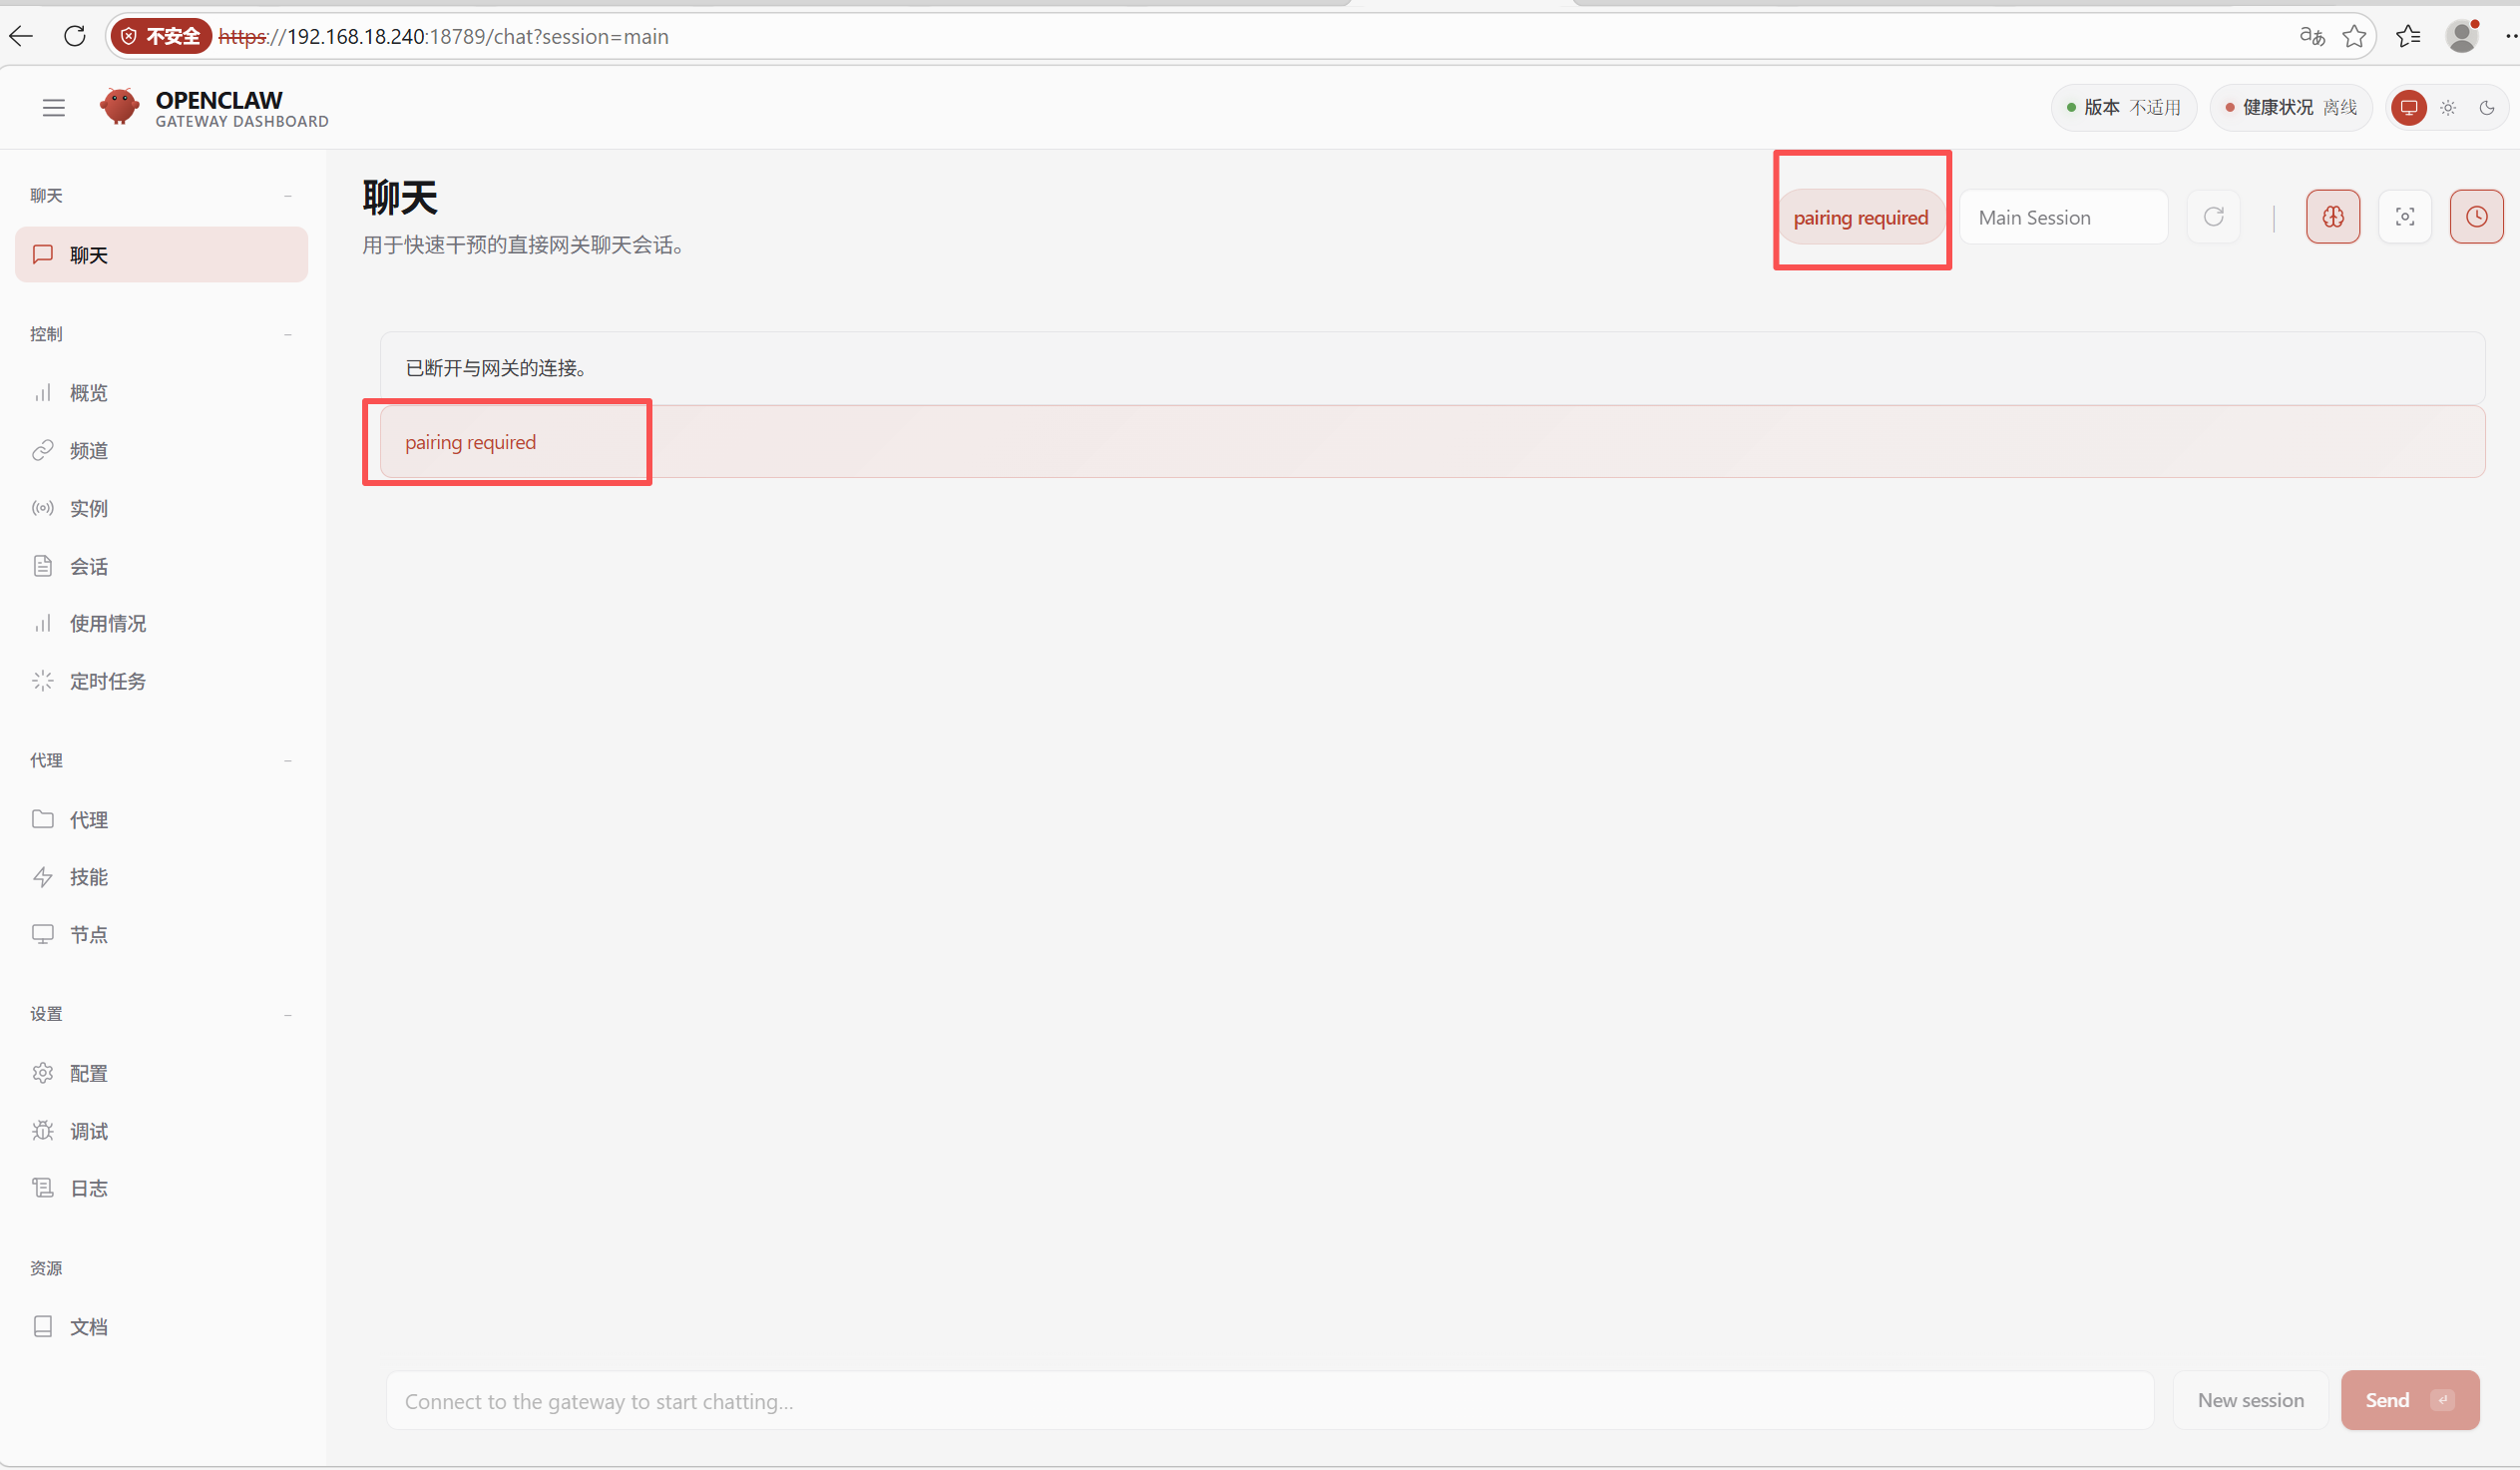
Task: Click the chat message input field
Action: [1268, 1400]
